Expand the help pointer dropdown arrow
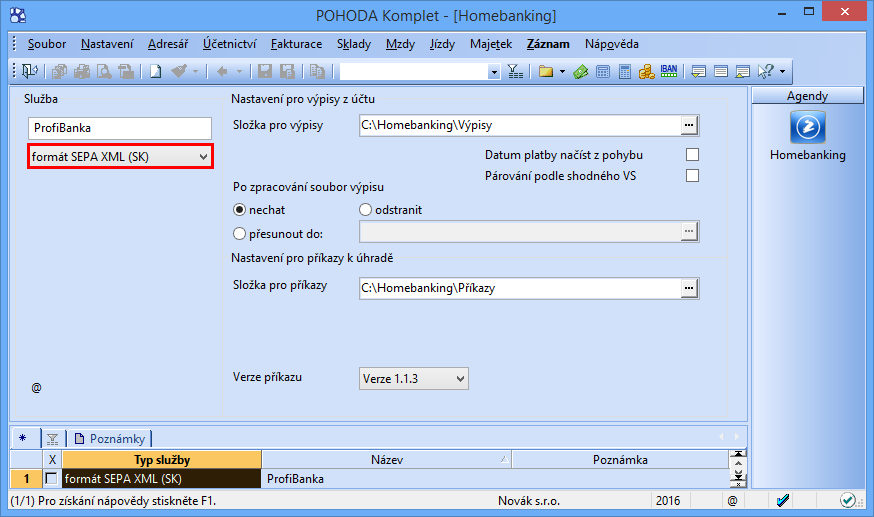 click(x=783, y=71)
